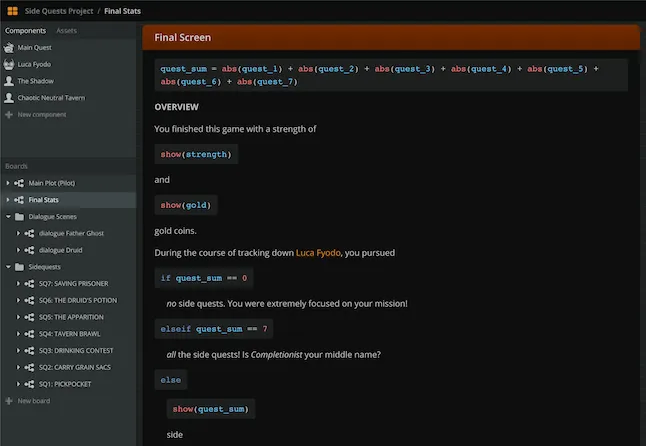This screenshot has width=646, height=446.
Task: Open the dialogue Druid board
Action: click(x=61, y=250)
